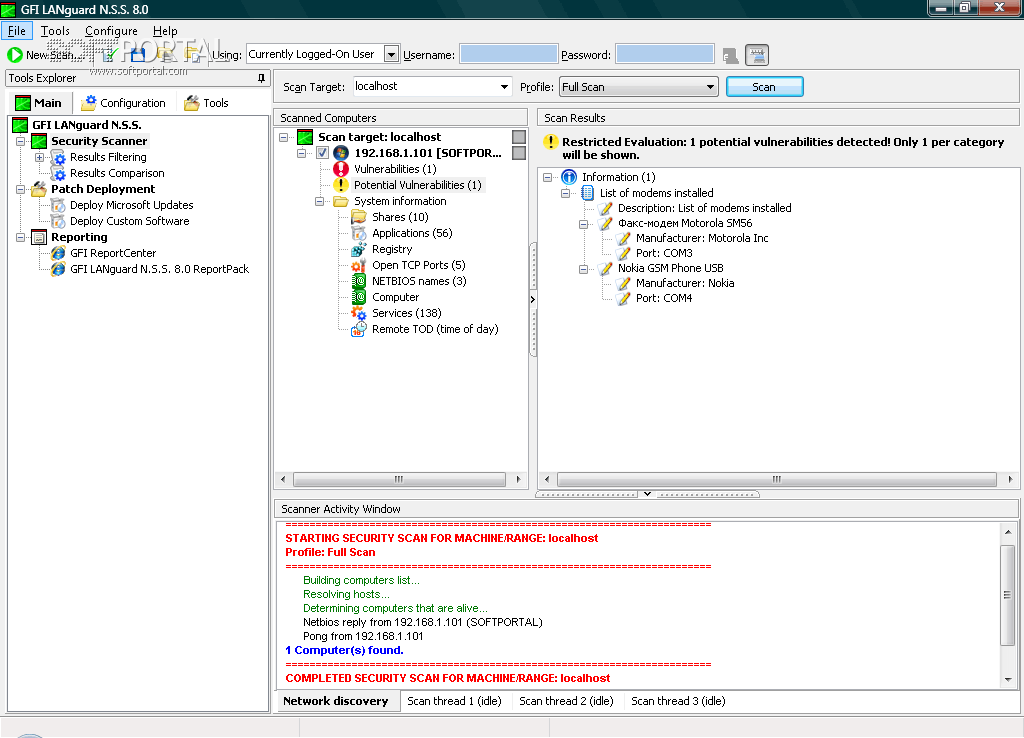Screen dimensions: 1024x738
Task: Collapse the System information node
Action: coord(319,201)
